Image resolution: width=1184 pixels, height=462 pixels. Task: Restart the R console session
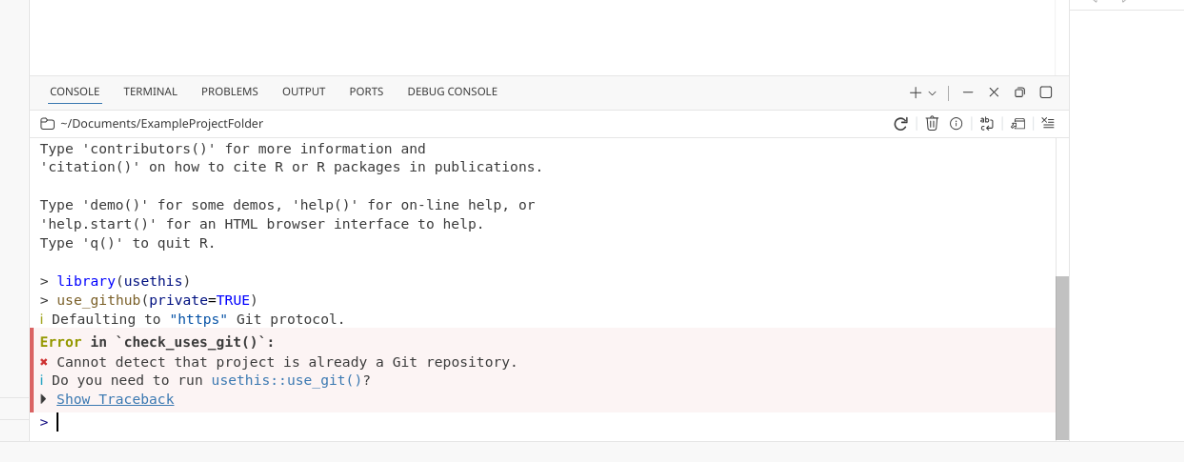click(900, 124)
